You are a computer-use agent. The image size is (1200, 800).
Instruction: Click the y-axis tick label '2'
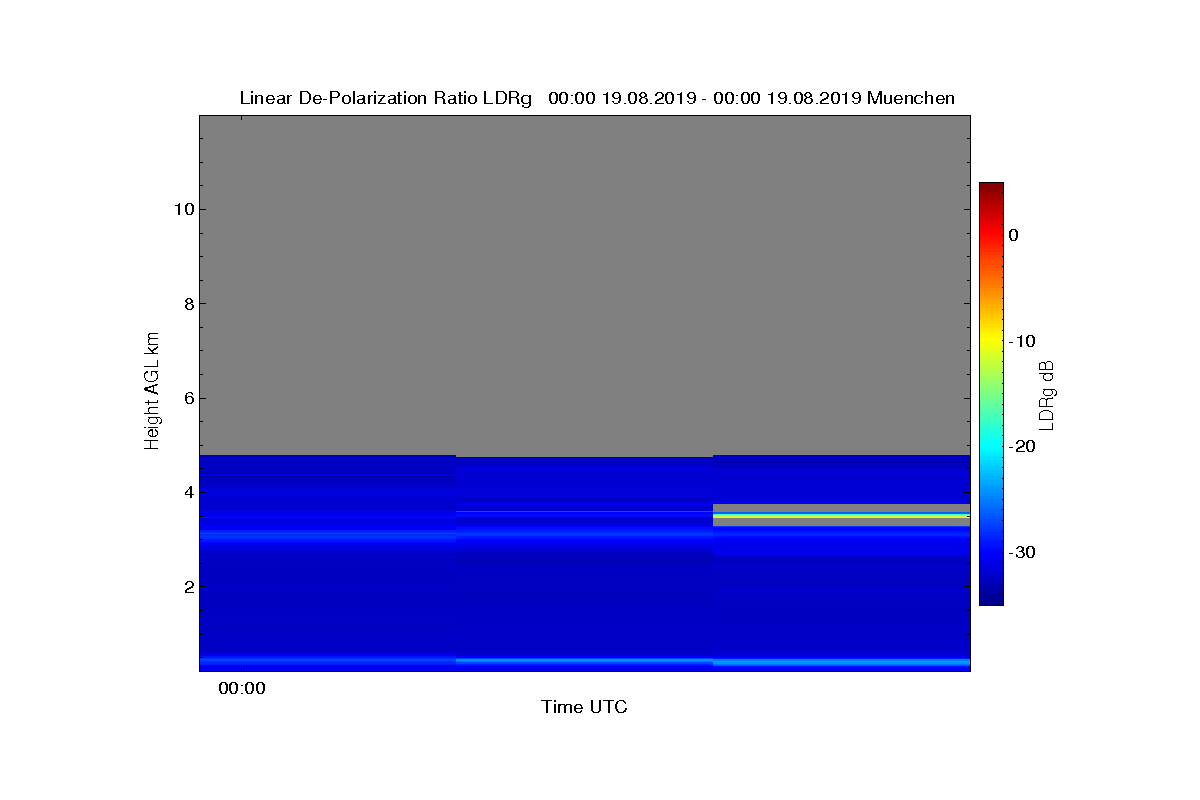point(187,586)
